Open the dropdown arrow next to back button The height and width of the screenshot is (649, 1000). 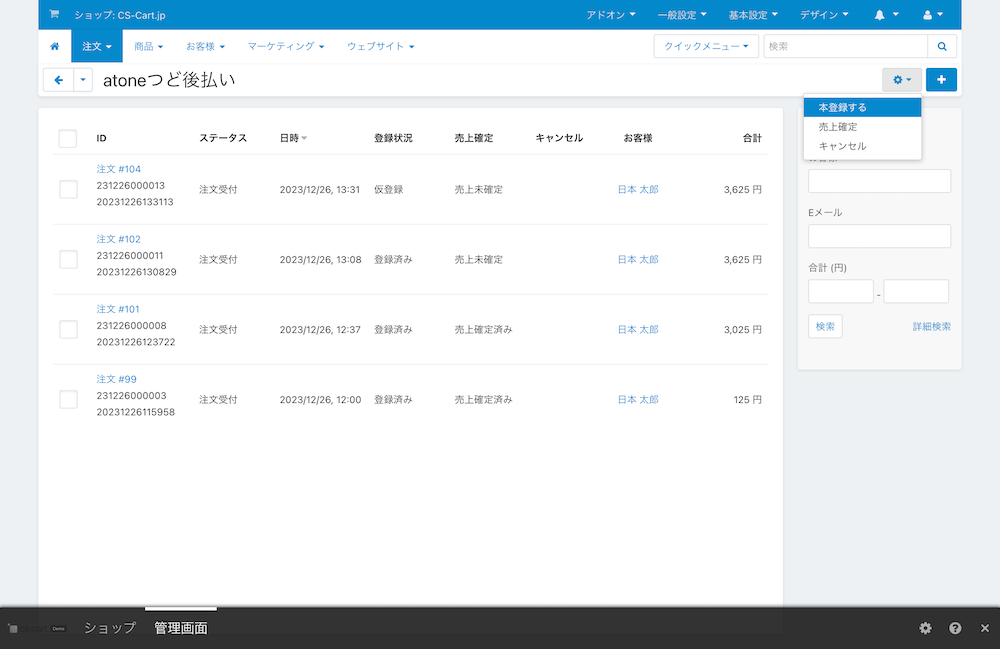(x=83, y=80)
